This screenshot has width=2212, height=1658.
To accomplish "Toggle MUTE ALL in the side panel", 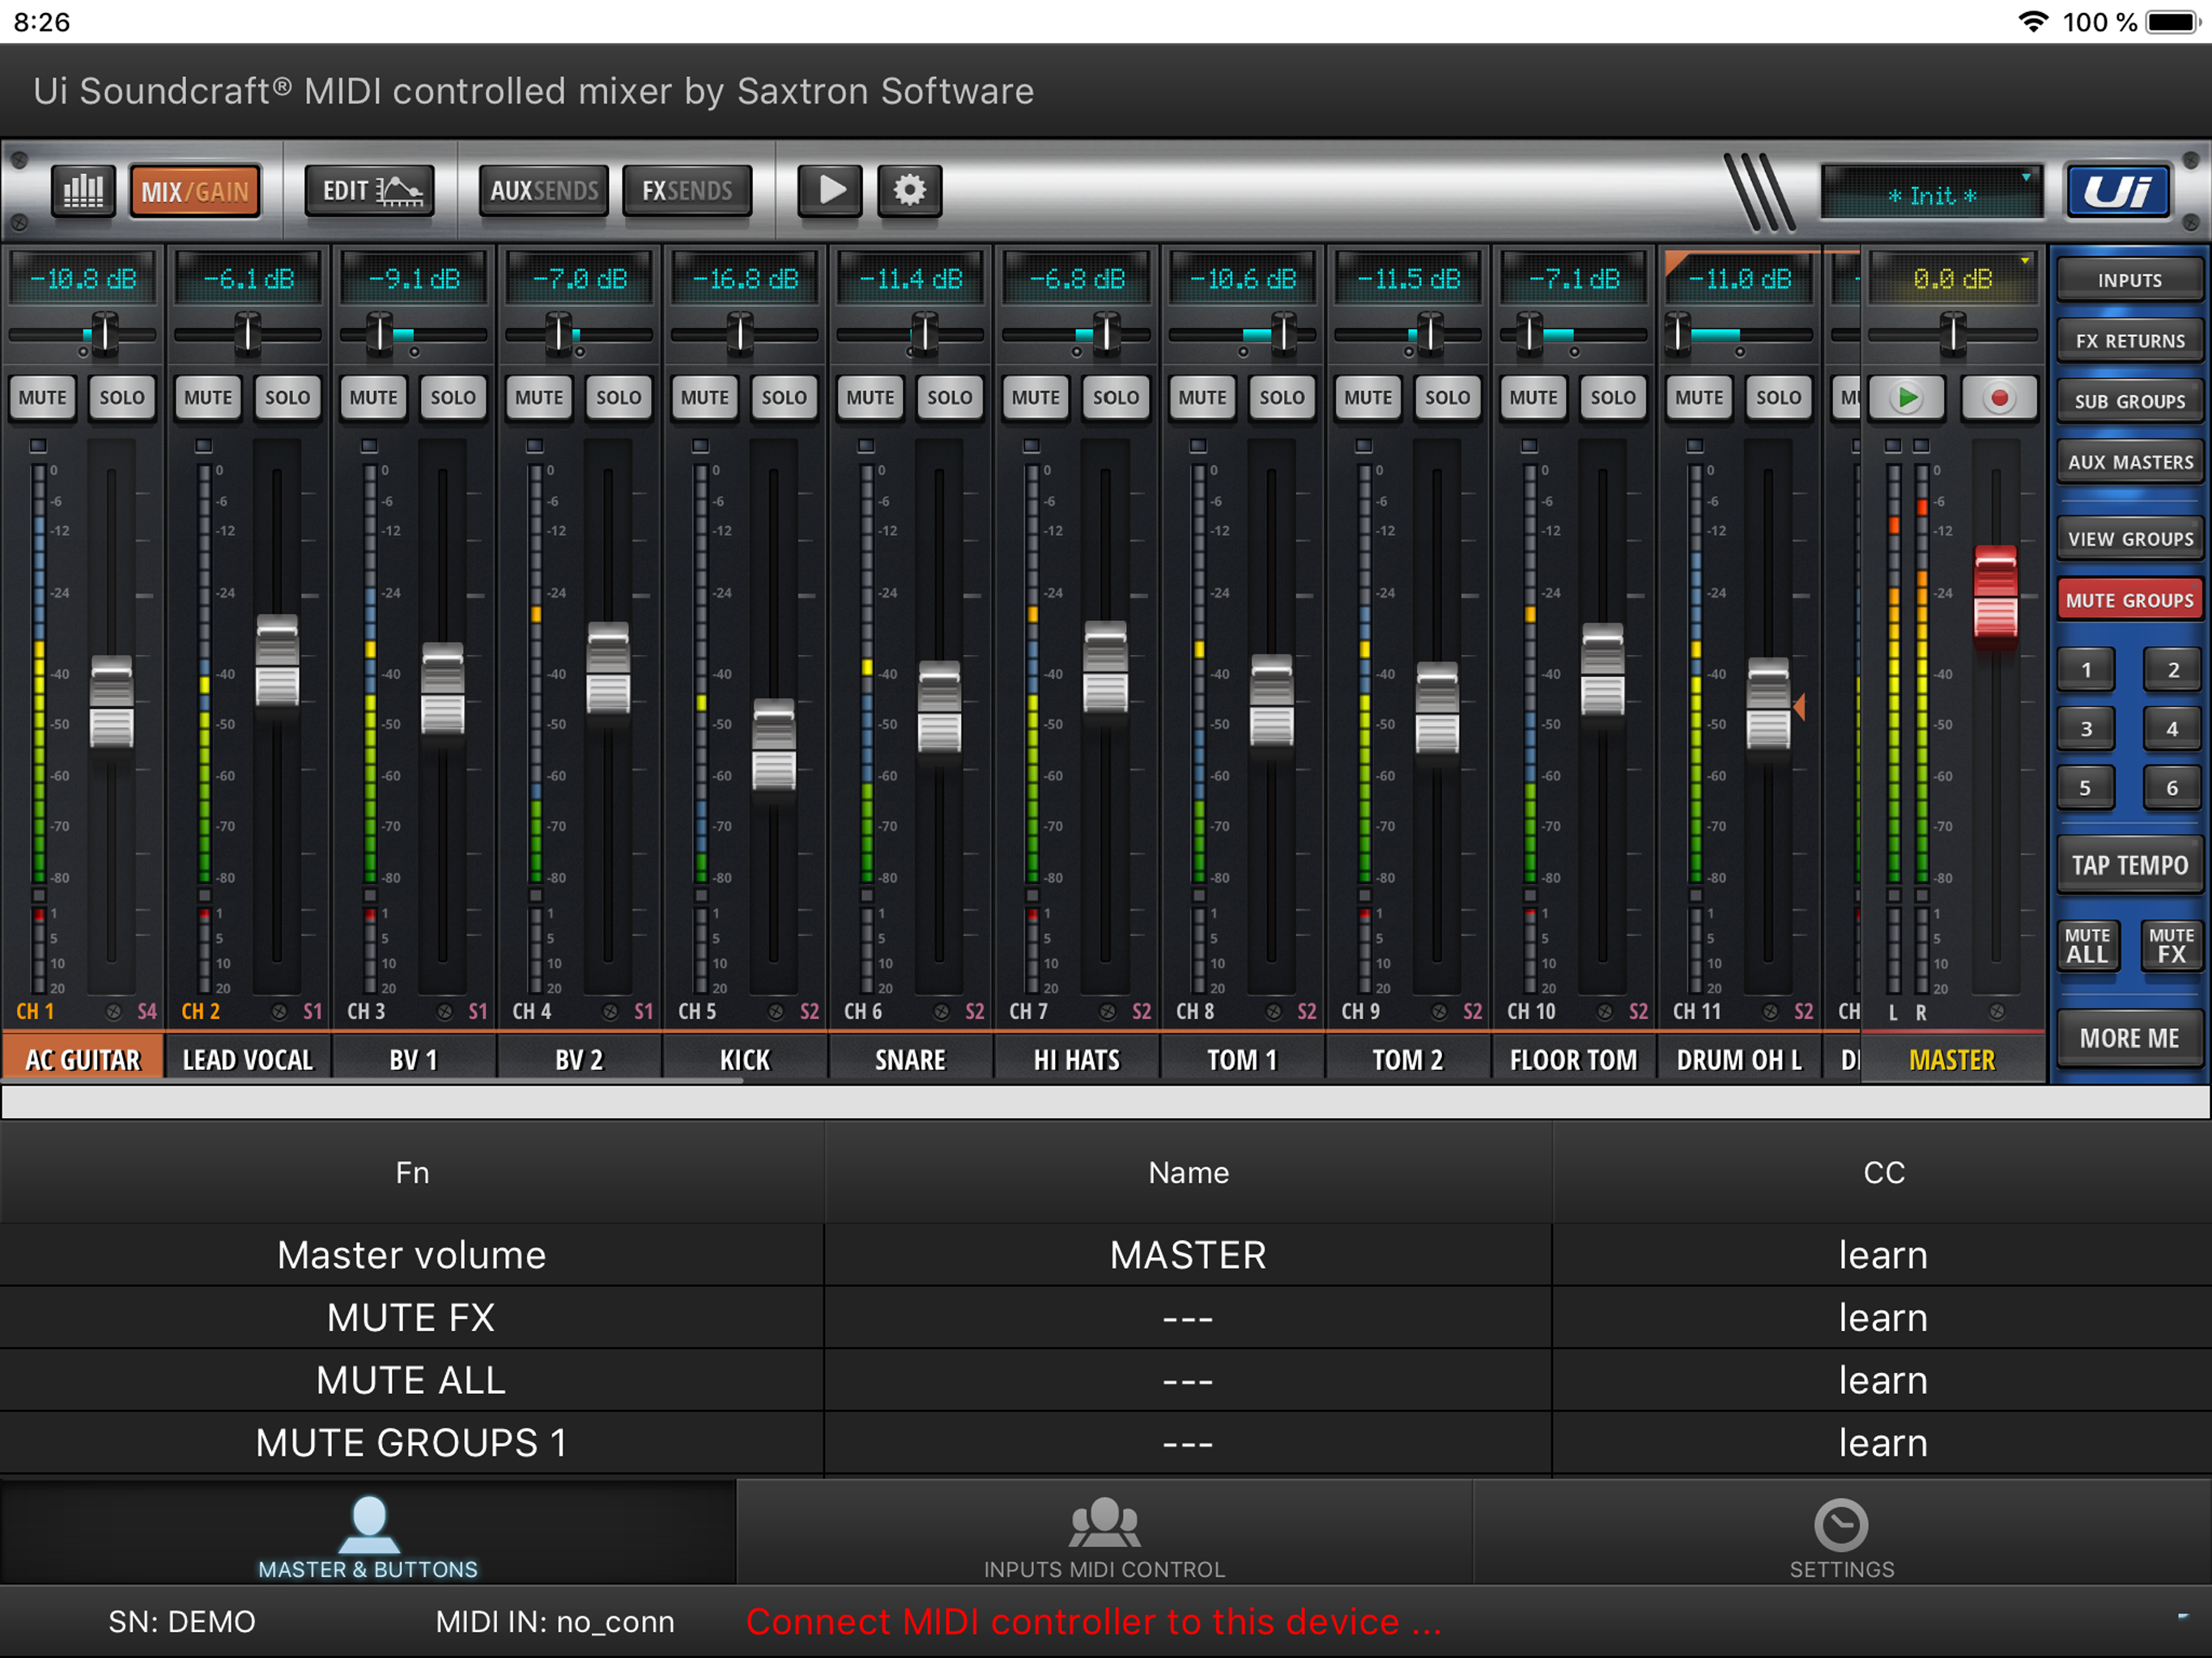I will pos(2087,945).
